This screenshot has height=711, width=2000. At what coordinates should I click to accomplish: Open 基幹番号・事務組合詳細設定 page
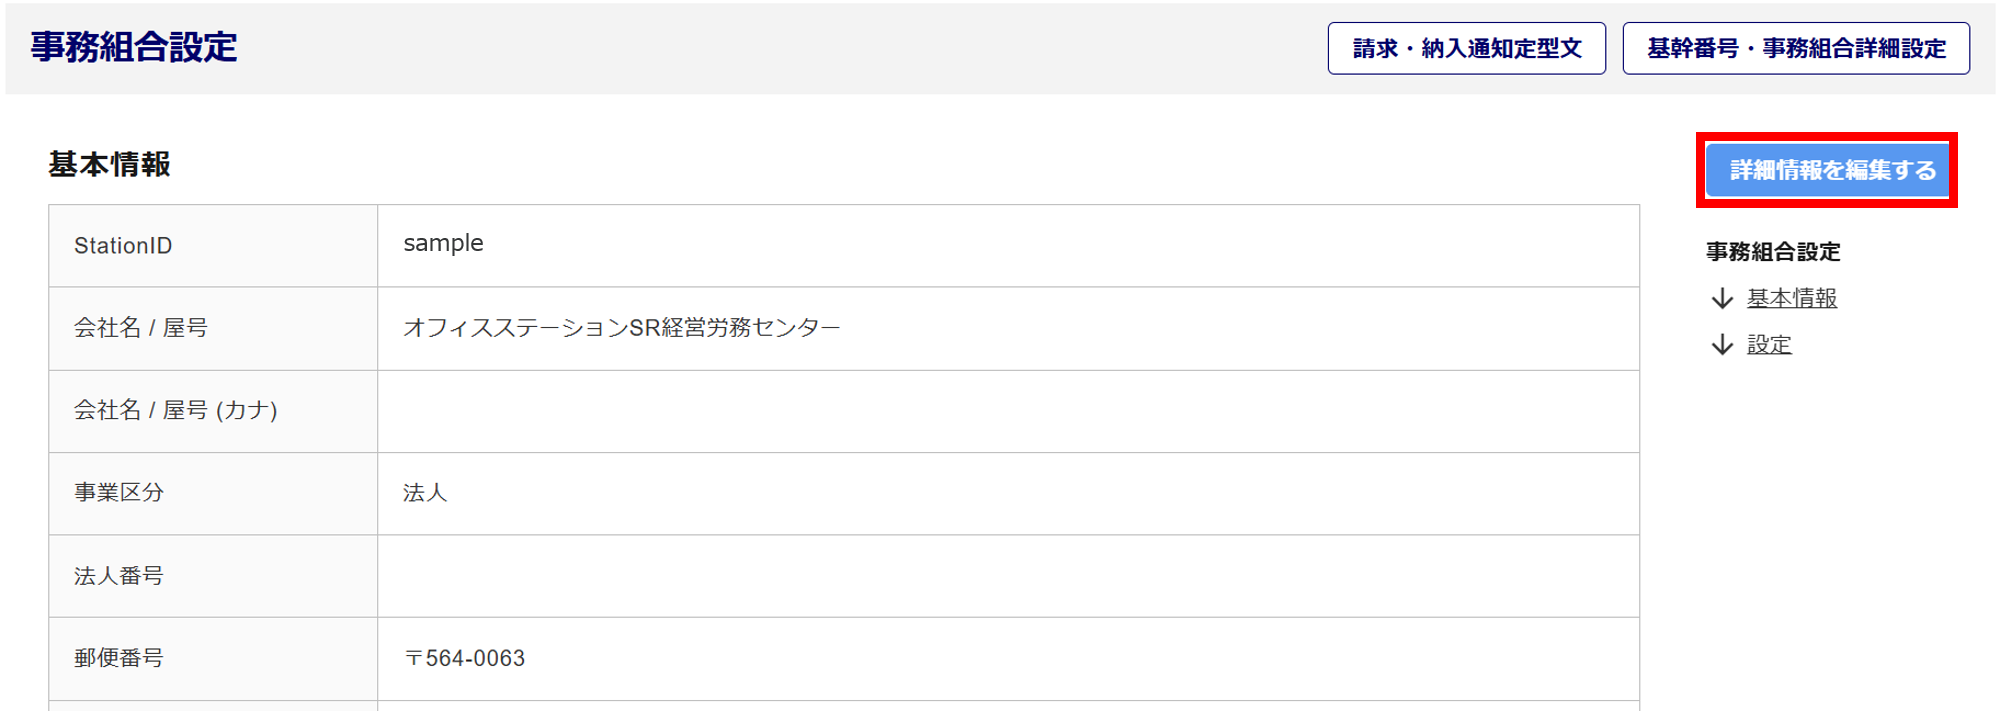coord(1795,48)
